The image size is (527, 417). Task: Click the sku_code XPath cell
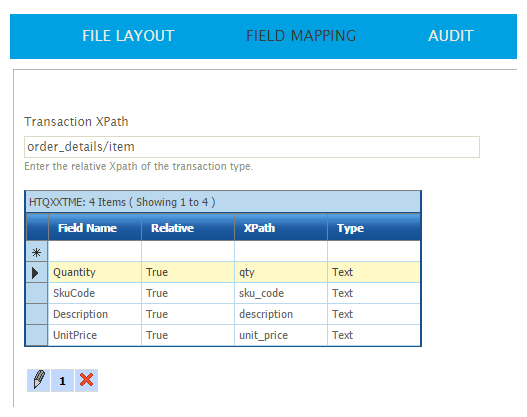click(281, 293)
